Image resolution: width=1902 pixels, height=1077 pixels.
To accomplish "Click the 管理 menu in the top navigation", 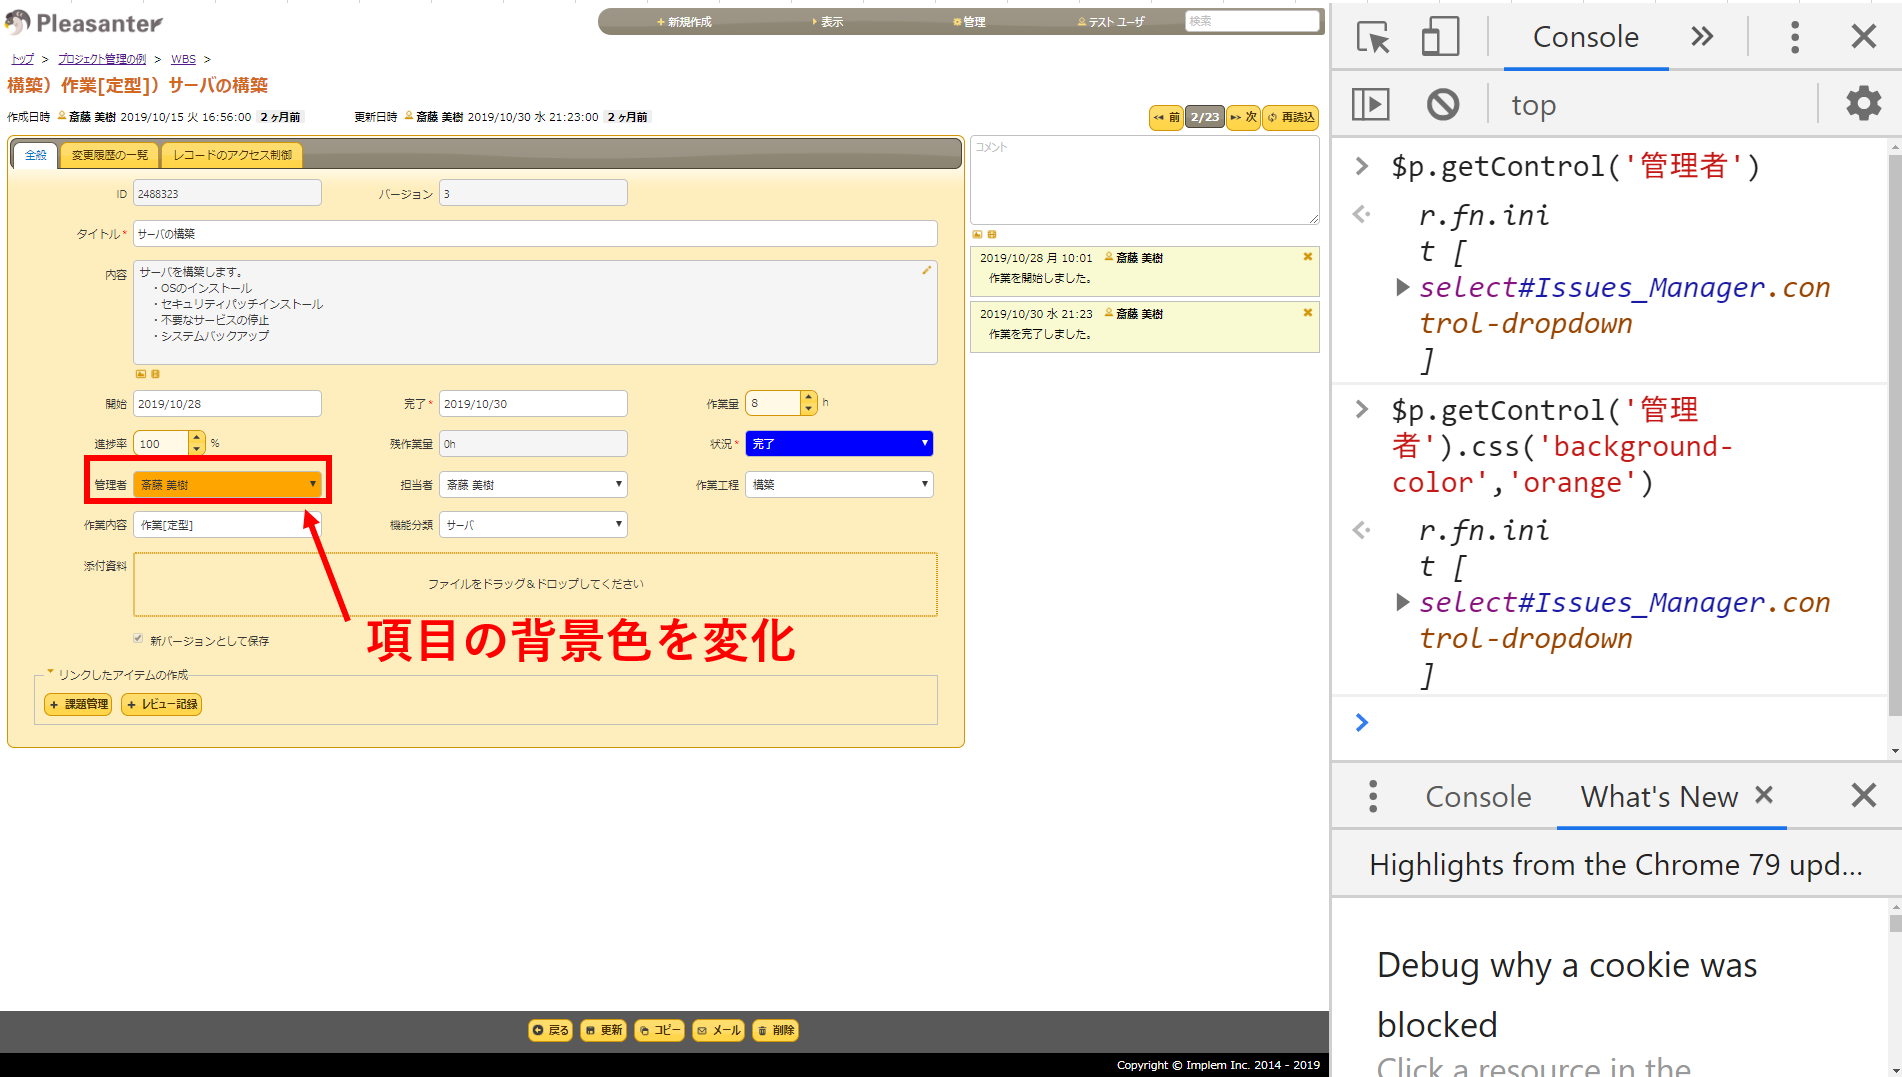I will pos(967,20).
